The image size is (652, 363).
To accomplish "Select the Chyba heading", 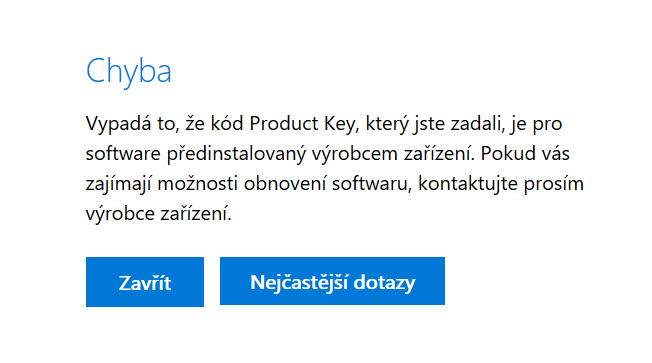I will coord(128,72).
